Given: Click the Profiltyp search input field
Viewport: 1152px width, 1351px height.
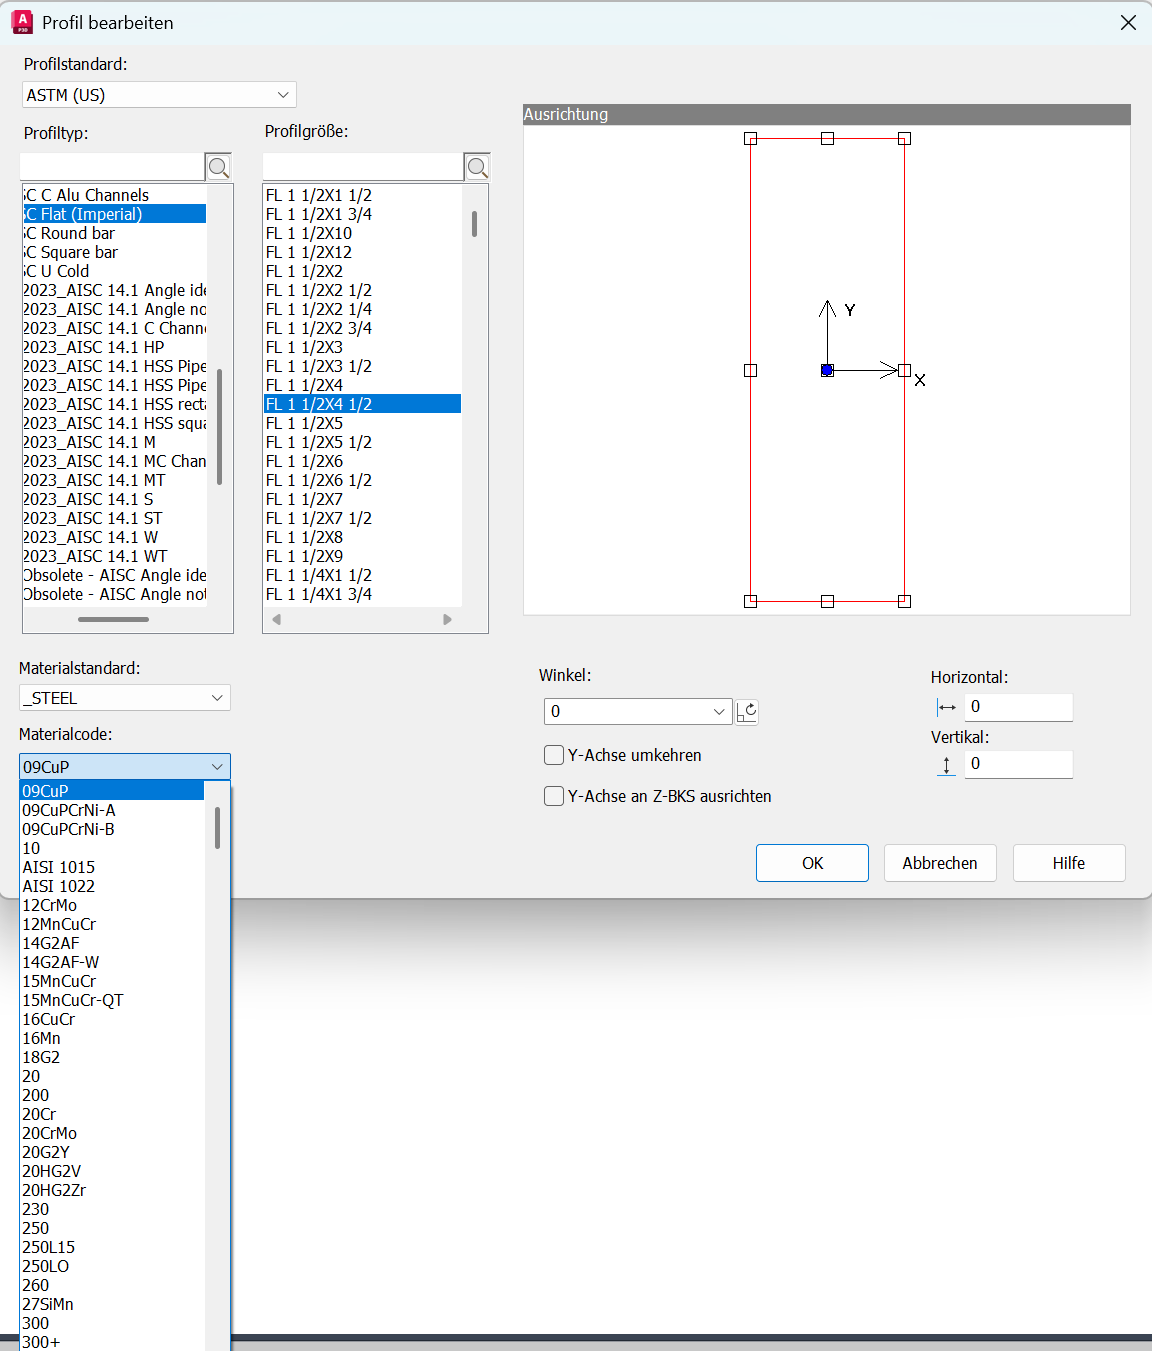Looking at the screenshot, I should pos(112,167).
